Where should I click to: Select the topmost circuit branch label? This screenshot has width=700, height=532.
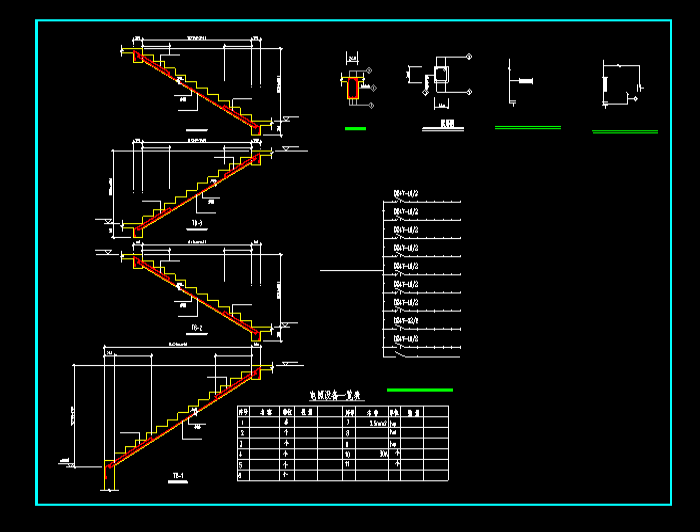[406, 194]
